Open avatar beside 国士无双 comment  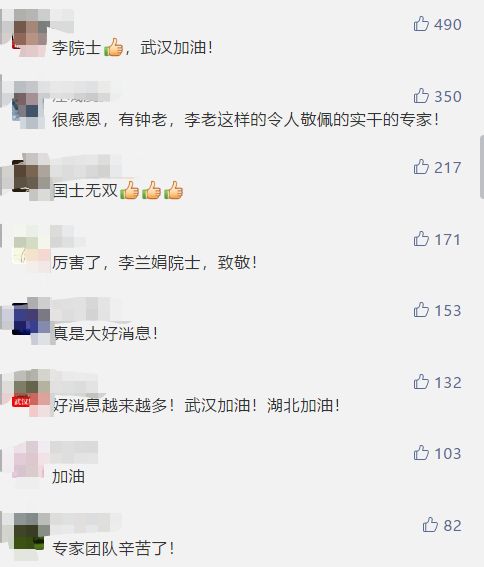31,176
